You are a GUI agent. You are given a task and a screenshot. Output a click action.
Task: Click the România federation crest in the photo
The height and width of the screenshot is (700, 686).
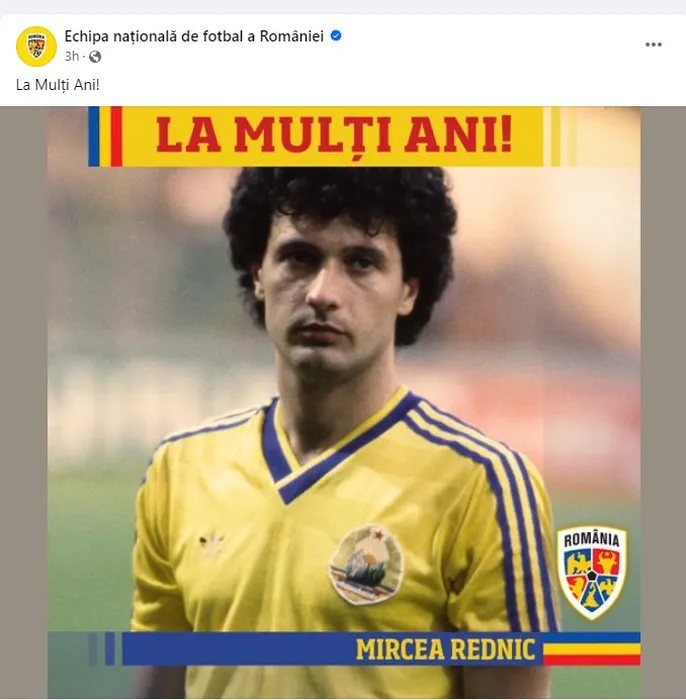591,573
